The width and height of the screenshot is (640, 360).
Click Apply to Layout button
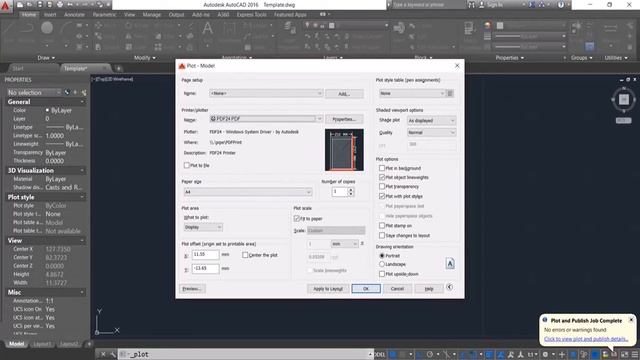[328, 289]
